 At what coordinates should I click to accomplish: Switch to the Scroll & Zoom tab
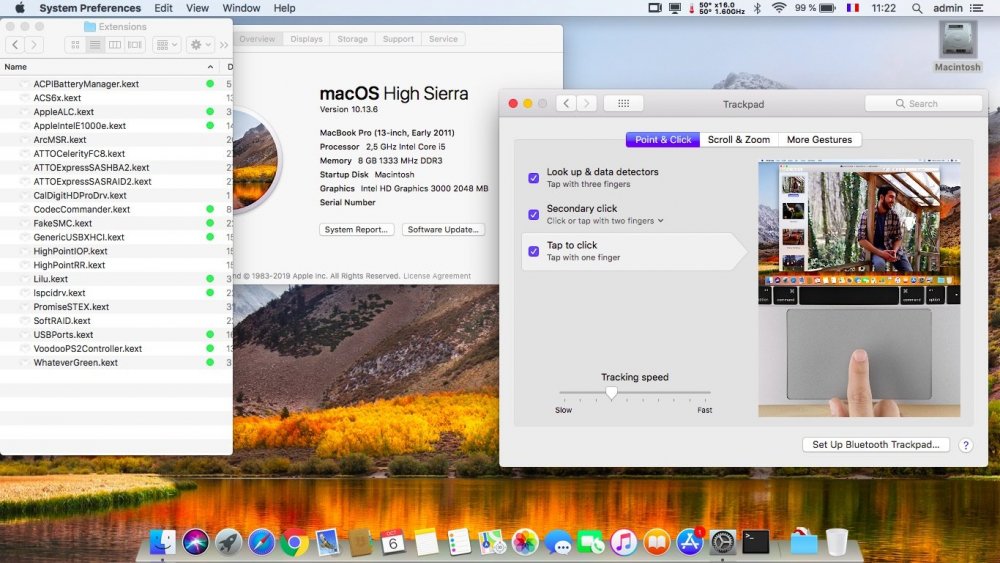[739, 140]
